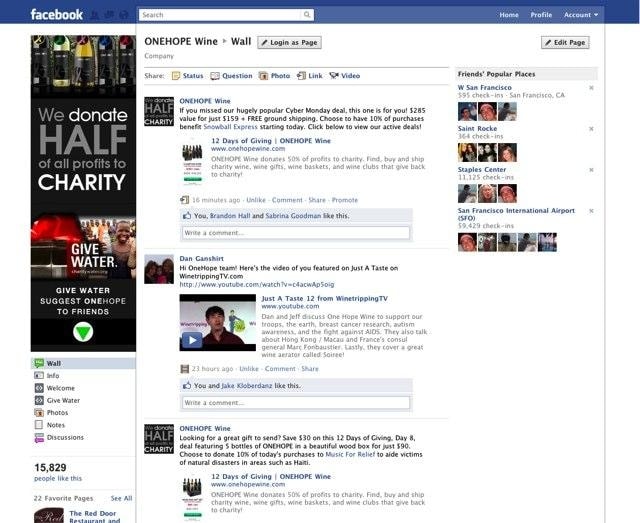Image resolution: width=640 pixels, height=523 pixels.
Task: Open Info page tab label
Action: pos(53,376)
